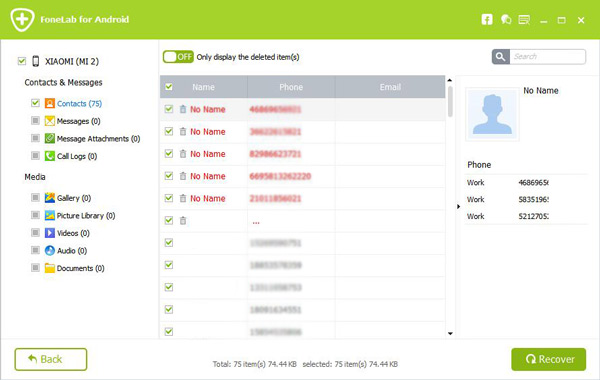Toggle only display deleted items switch
The height and width of the screenshot is (380, 600).
click(x=178, y=57)
